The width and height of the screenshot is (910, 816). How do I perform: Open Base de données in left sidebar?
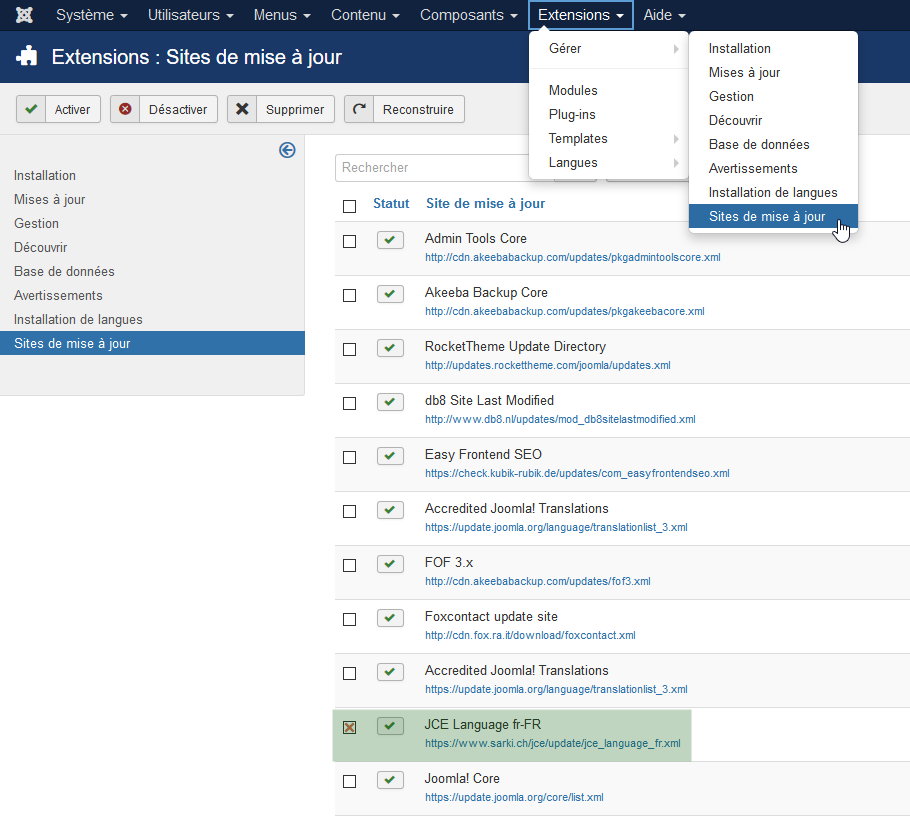[x=64, y=272]
